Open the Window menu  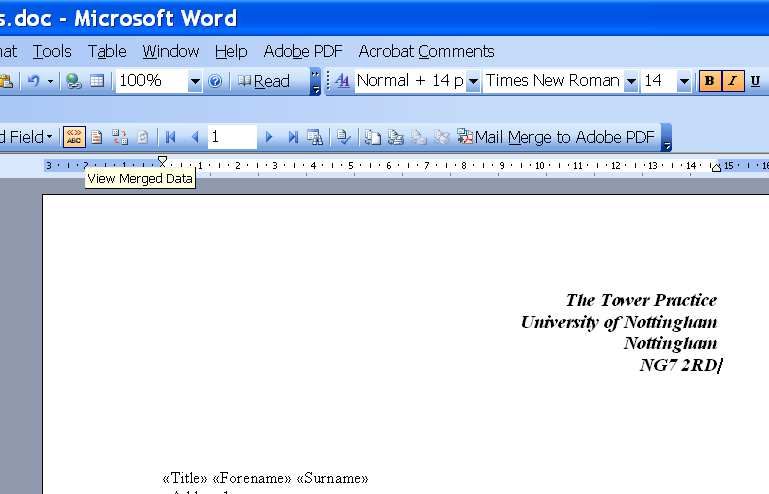pyautogui.click(x=171, y=52)
